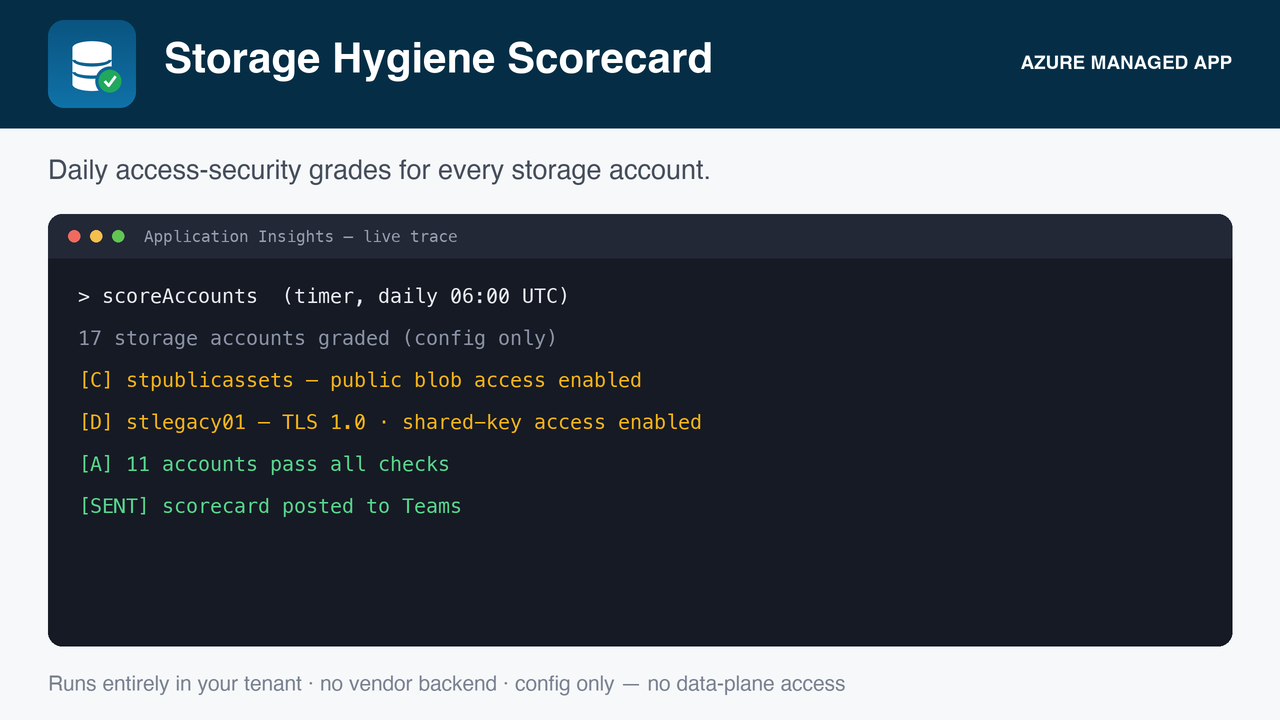Click "17 storage accounts graded" line
This screenshot has width=1280, height=720.
(317, 338)
